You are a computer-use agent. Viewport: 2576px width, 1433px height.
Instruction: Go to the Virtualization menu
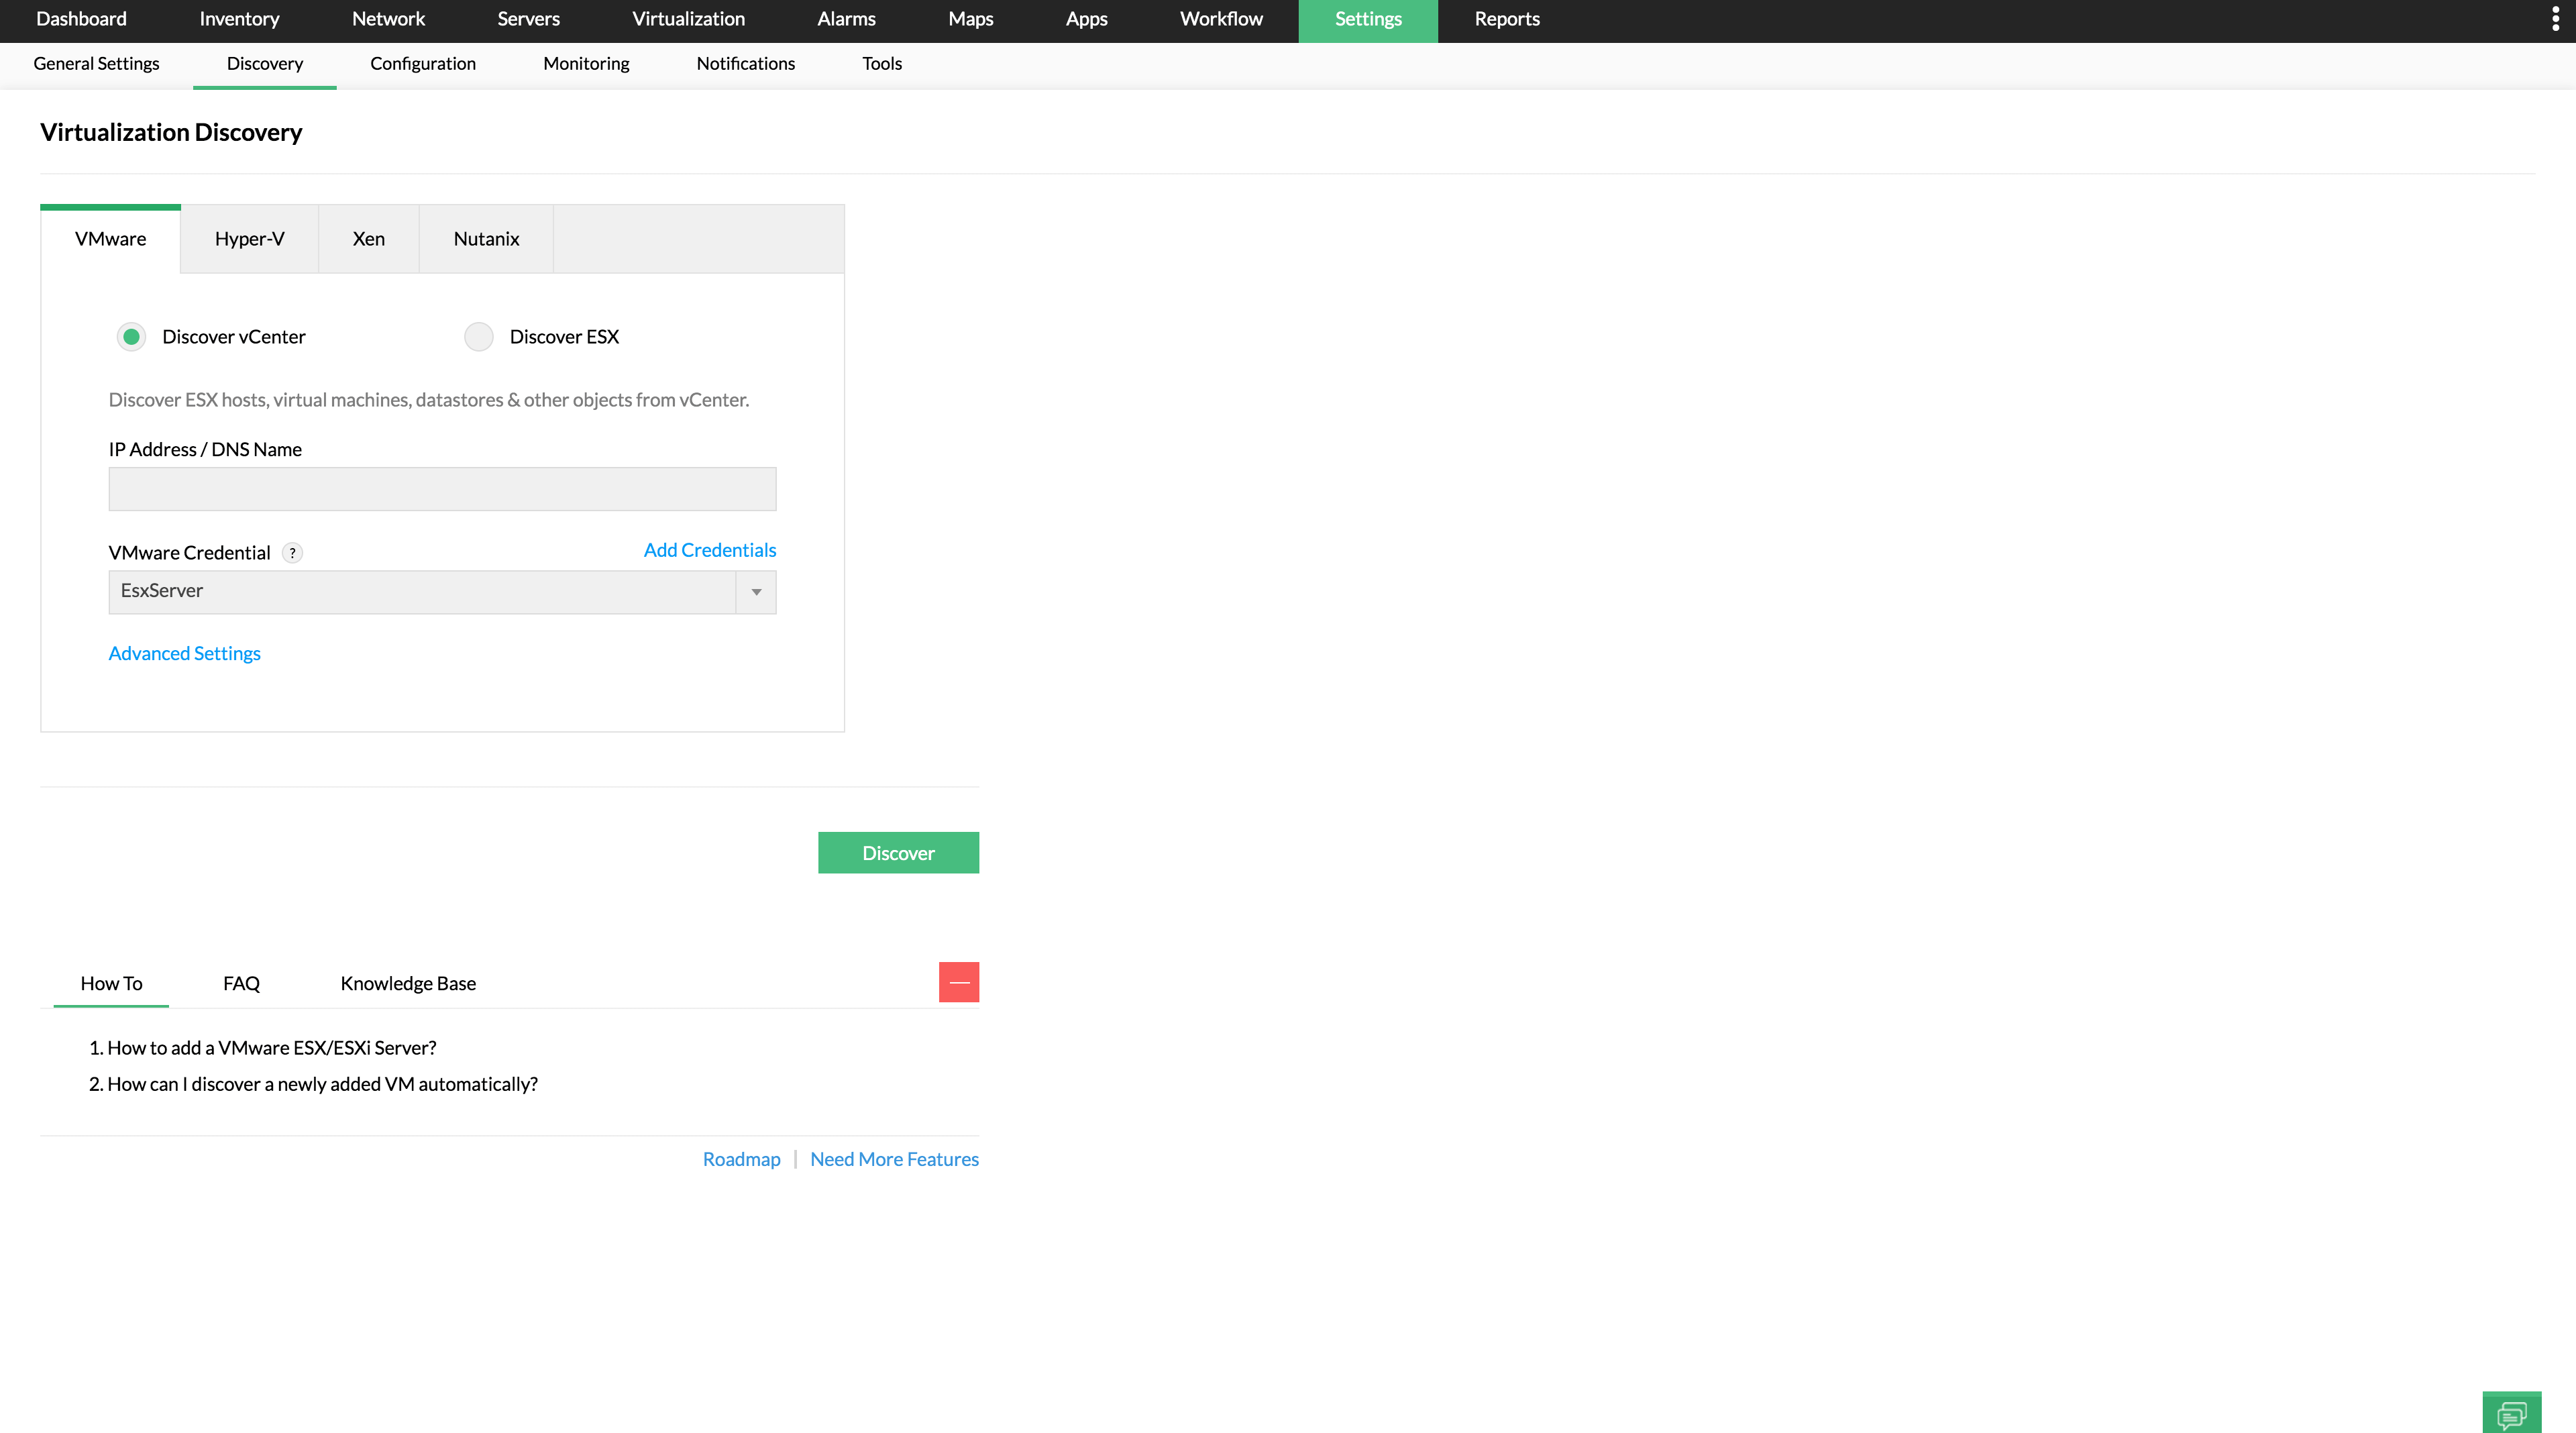click(x=688, y=19)
